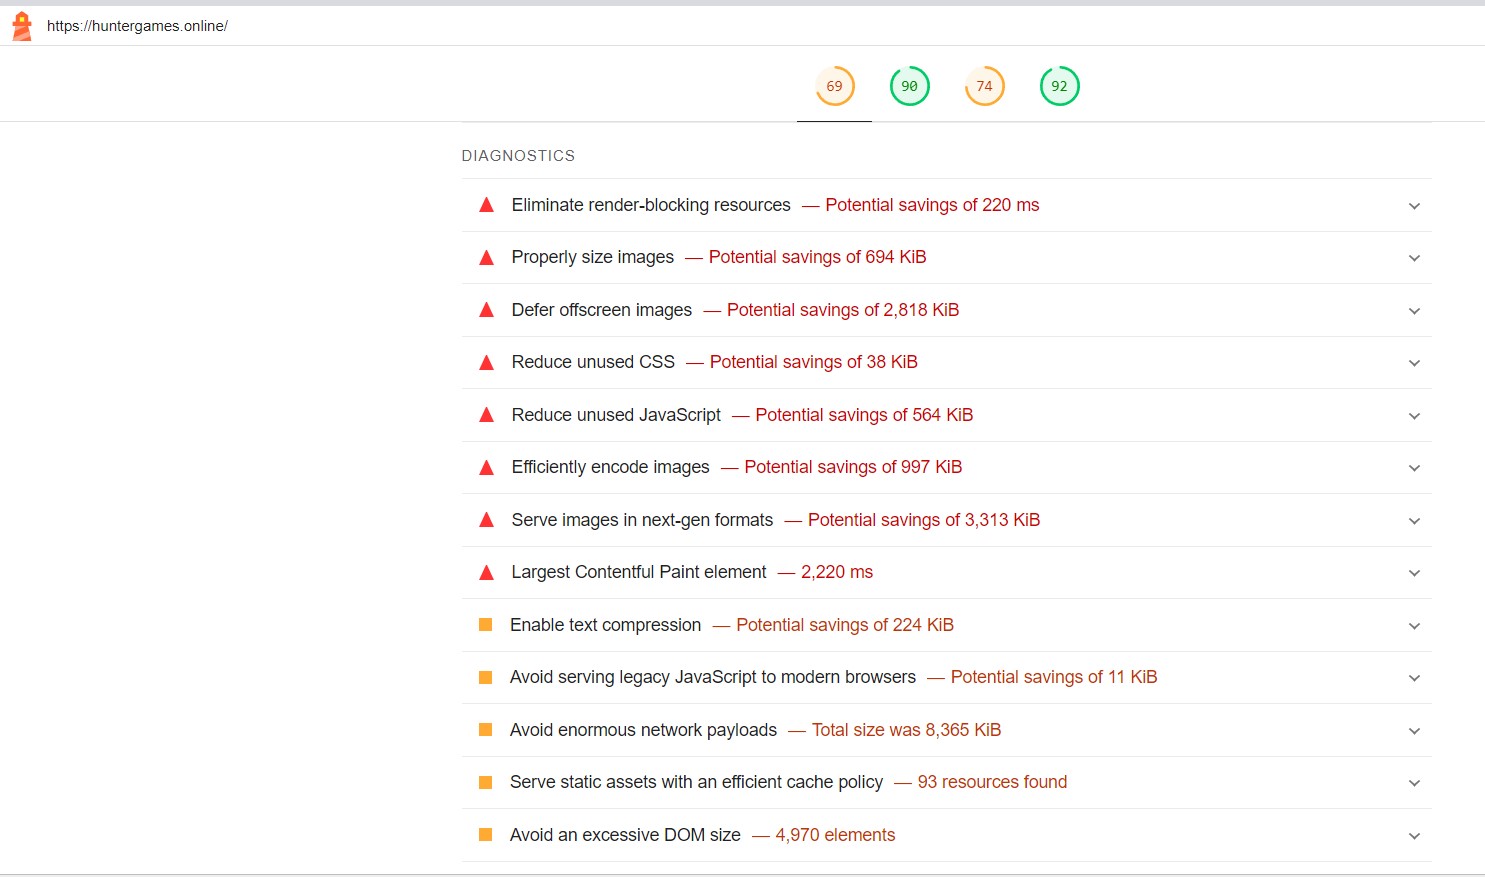Click the 'Reduce unused JavaScript' title

pyautogui.click(x=616, y=415)
